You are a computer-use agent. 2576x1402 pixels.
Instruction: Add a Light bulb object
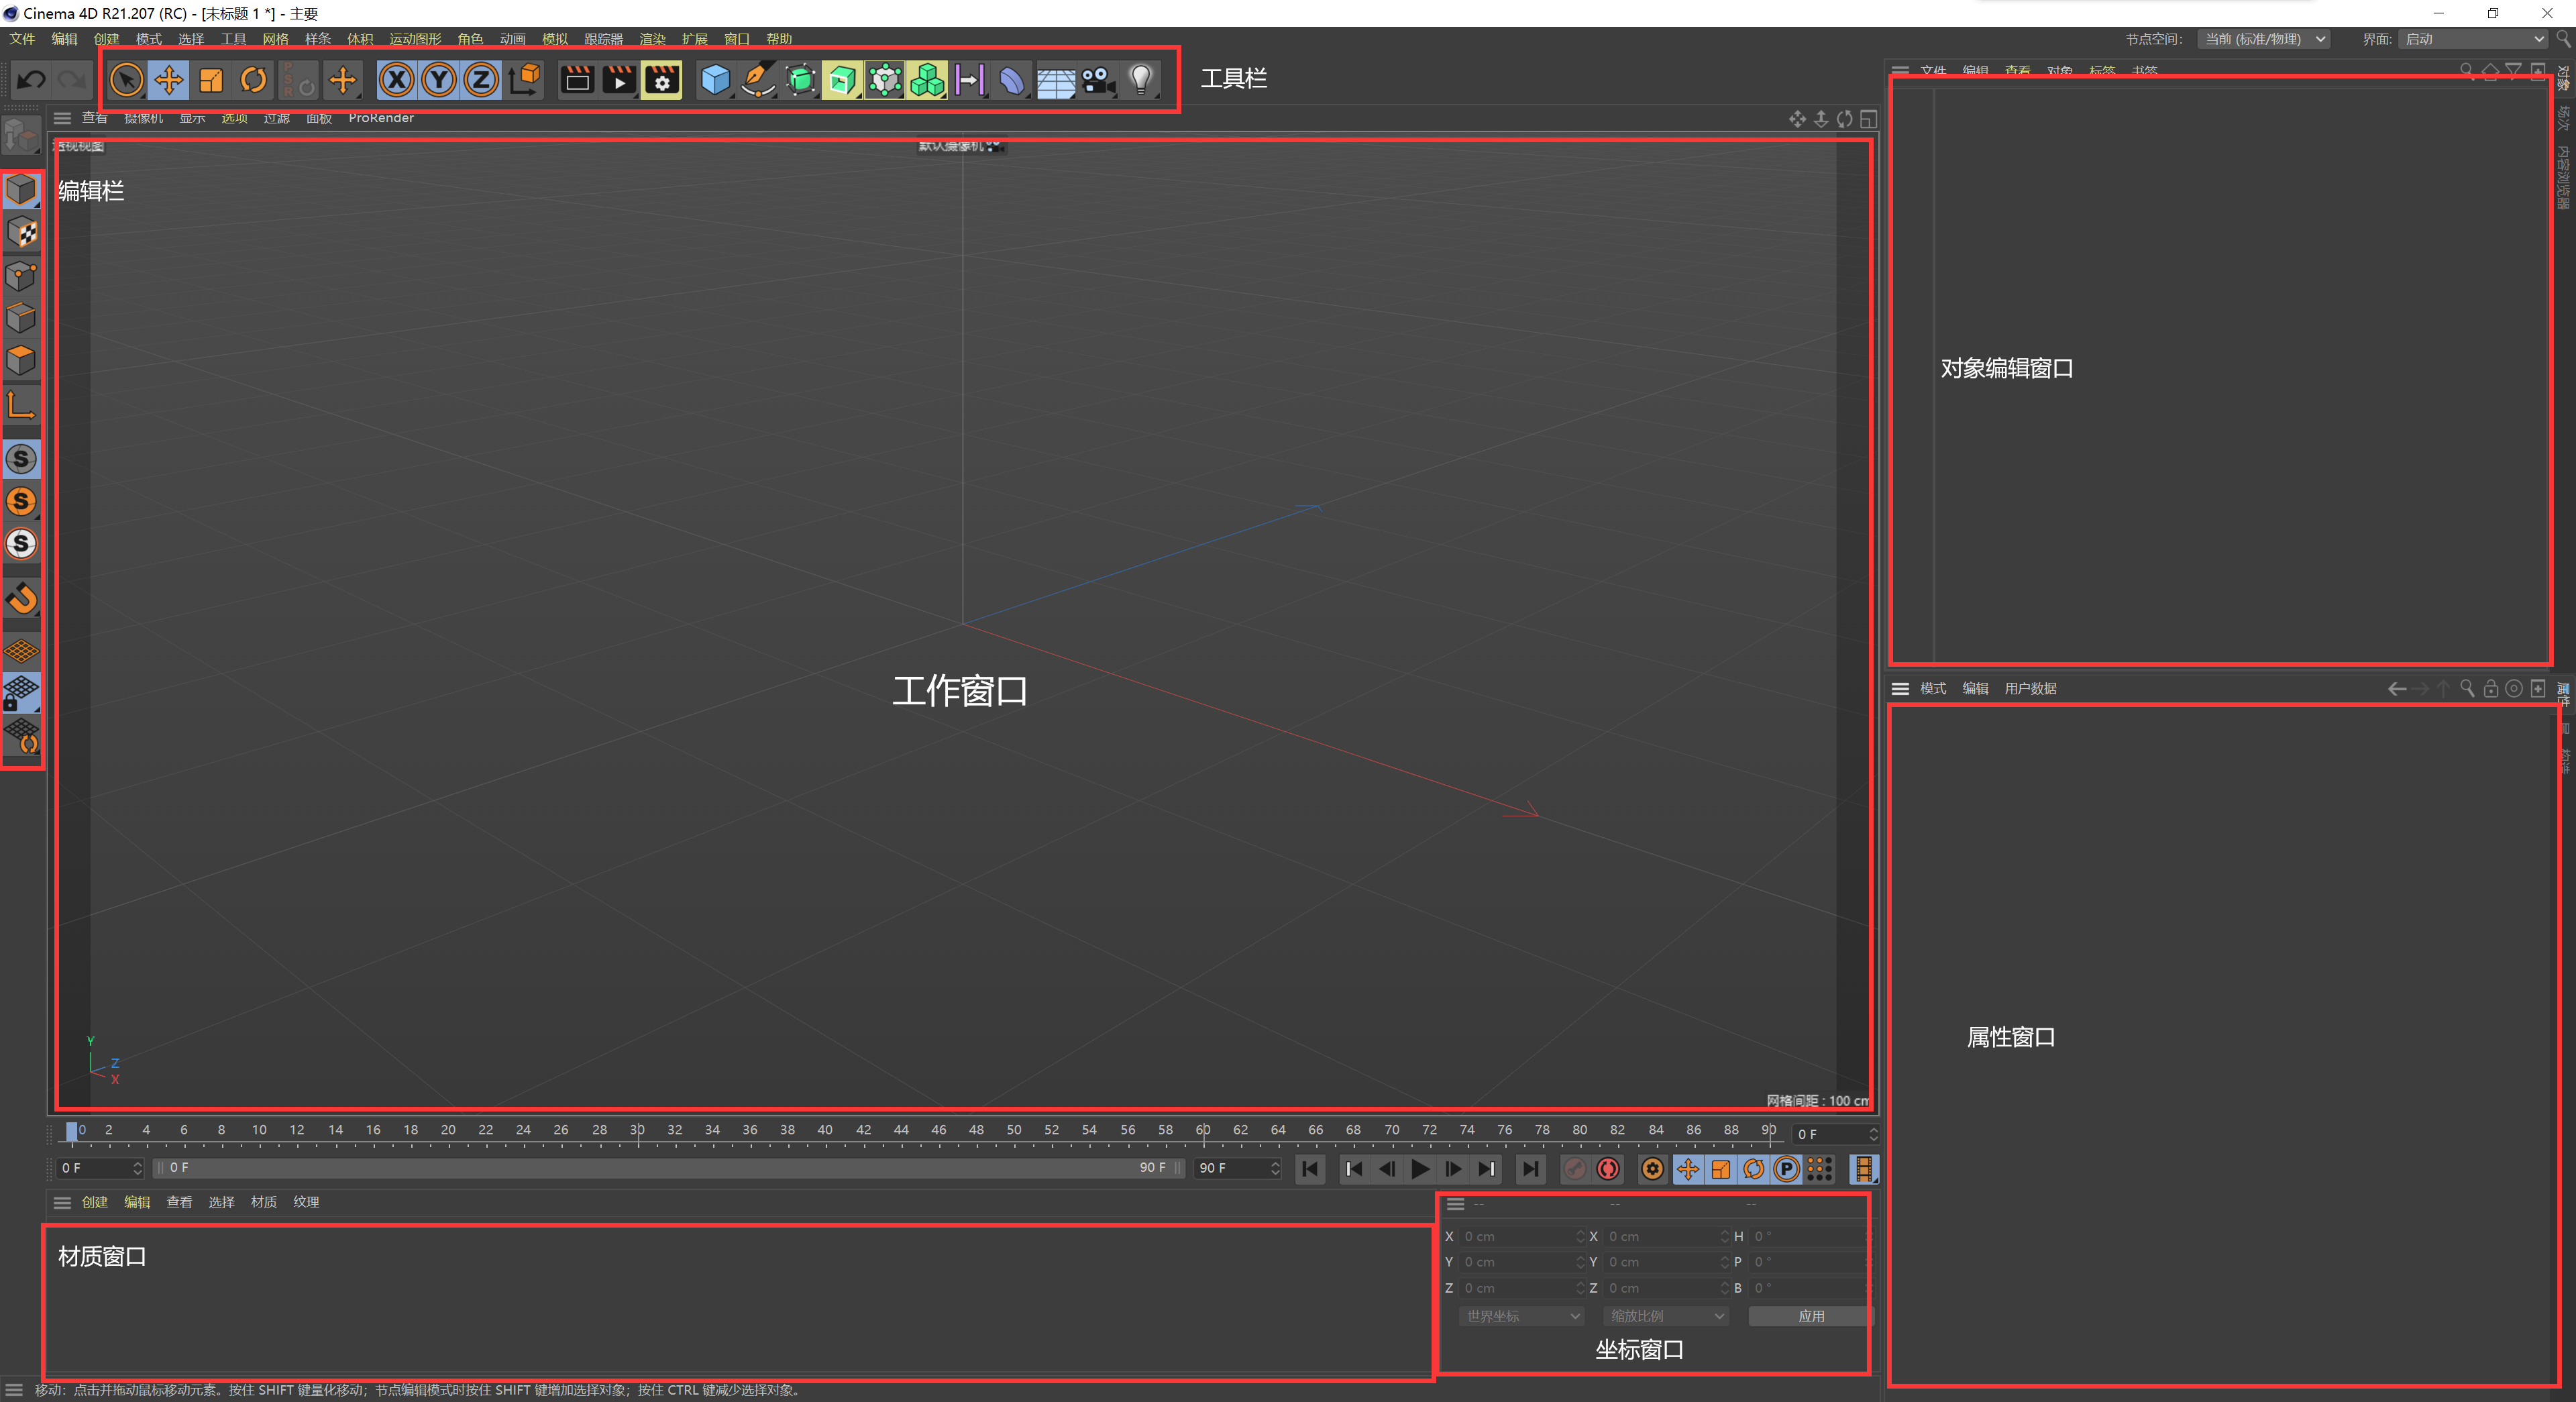(x=1141, y=80)
